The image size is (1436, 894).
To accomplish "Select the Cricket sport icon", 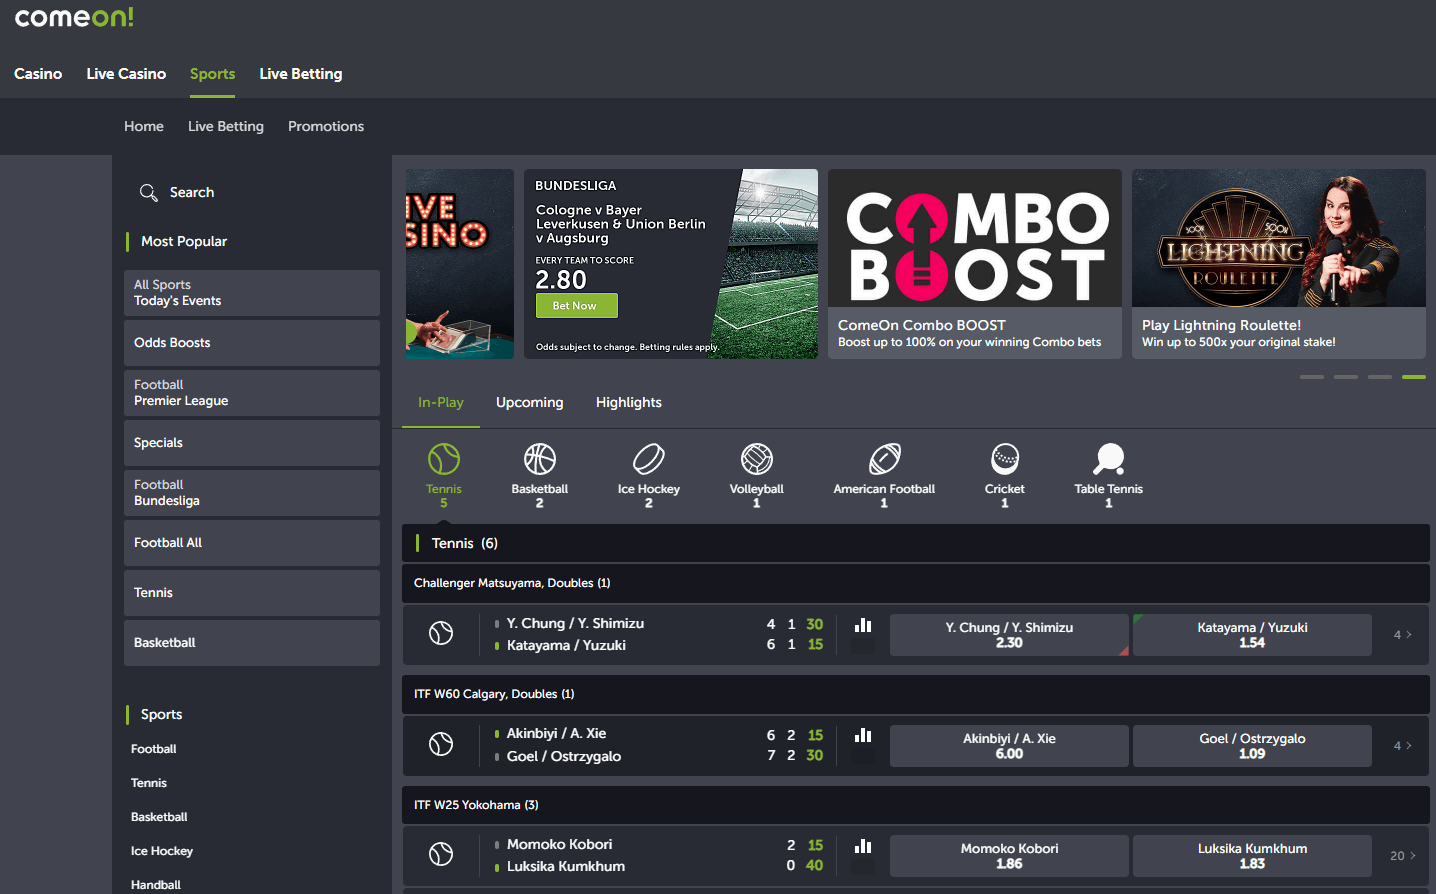I will (x=1005, y=459).
